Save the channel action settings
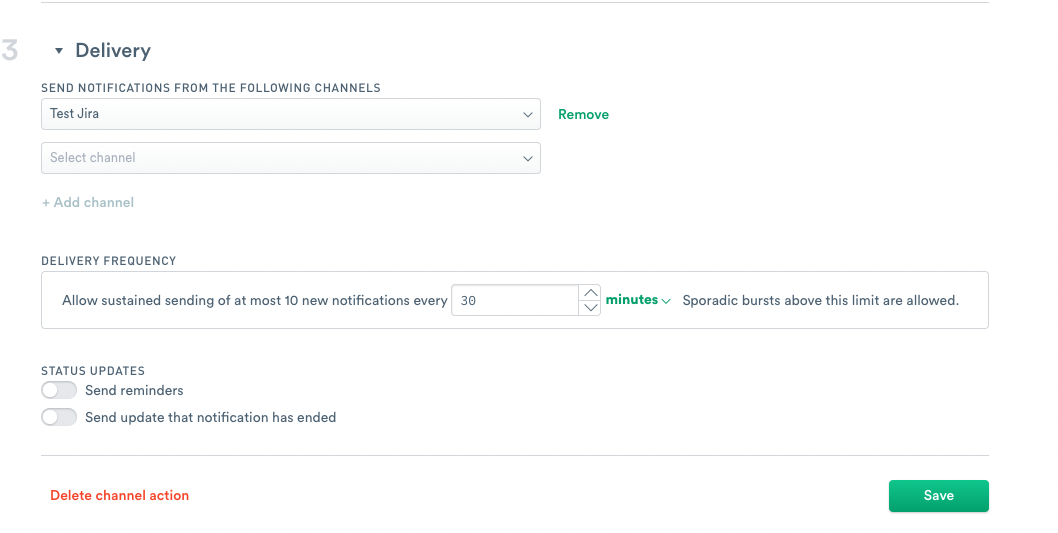1058x533 pixels. point(939,496)
